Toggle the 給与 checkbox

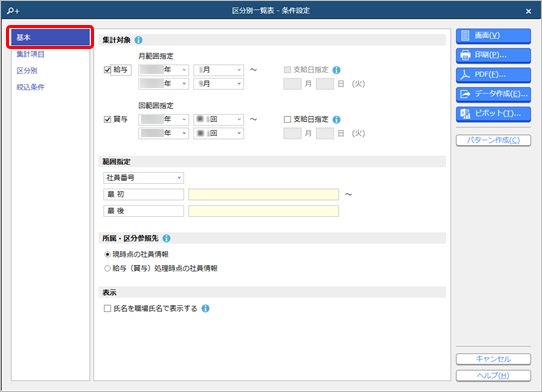pyautogui.click(x=108, y=70)
